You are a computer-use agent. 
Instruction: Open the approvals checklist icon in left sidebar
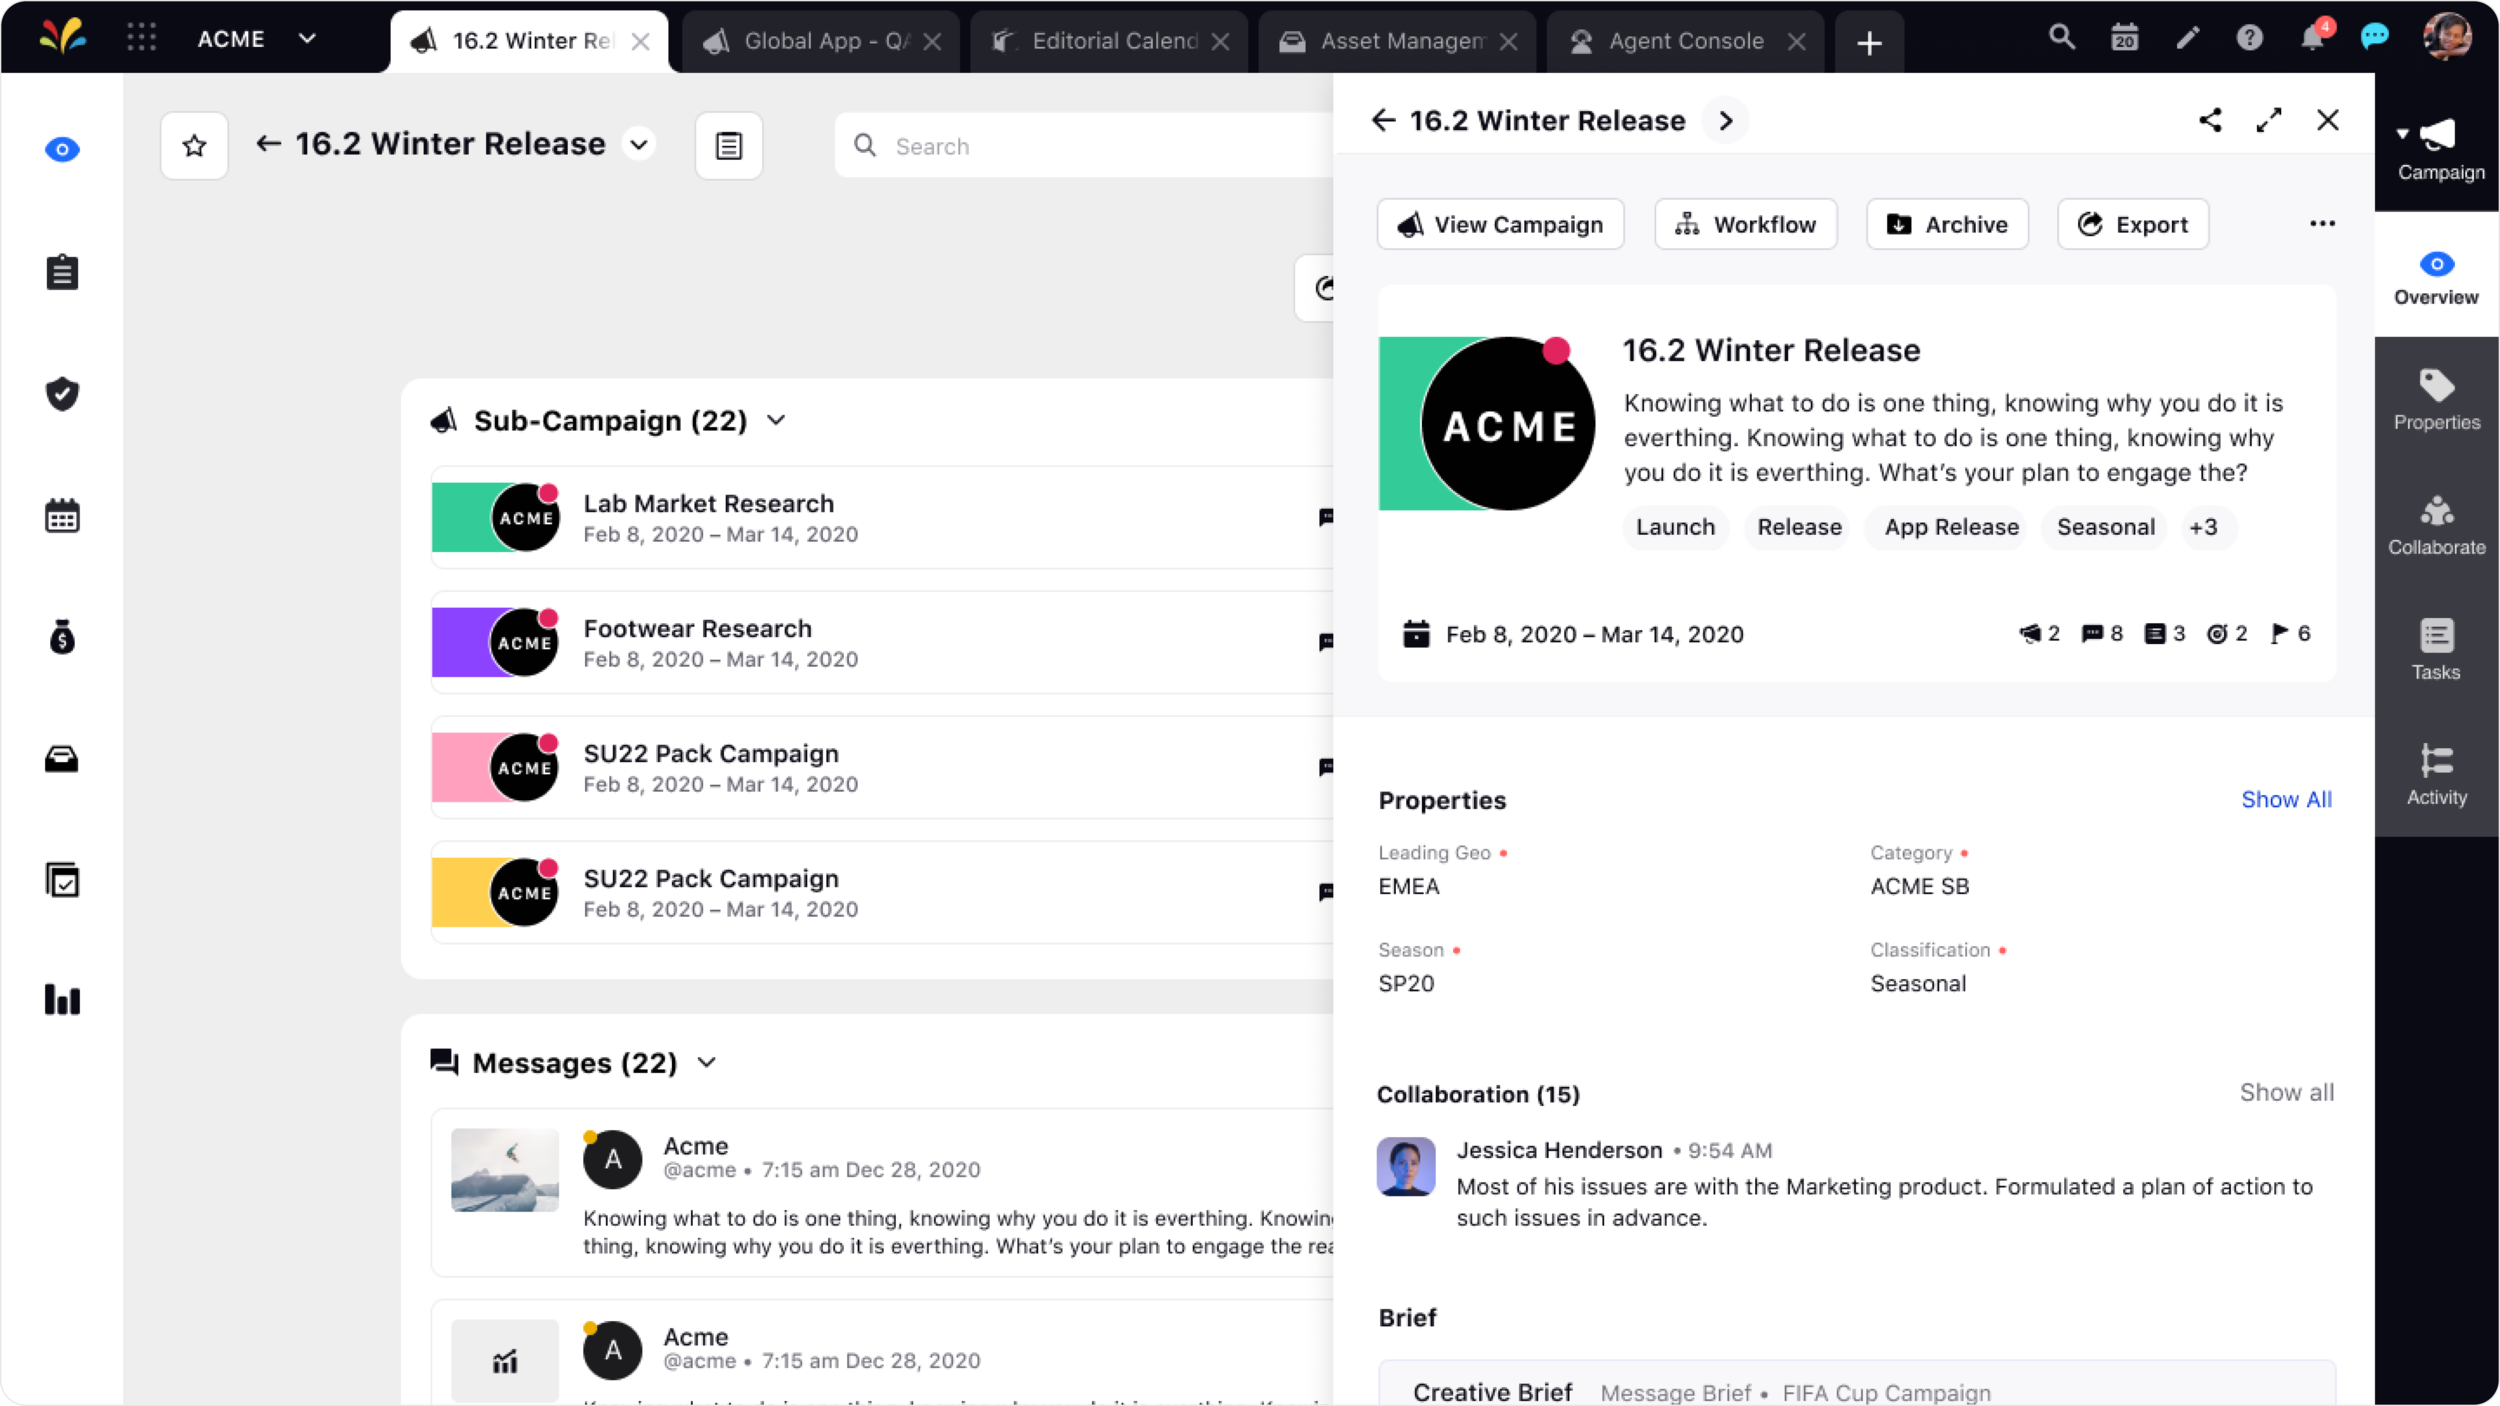point(62,881)
